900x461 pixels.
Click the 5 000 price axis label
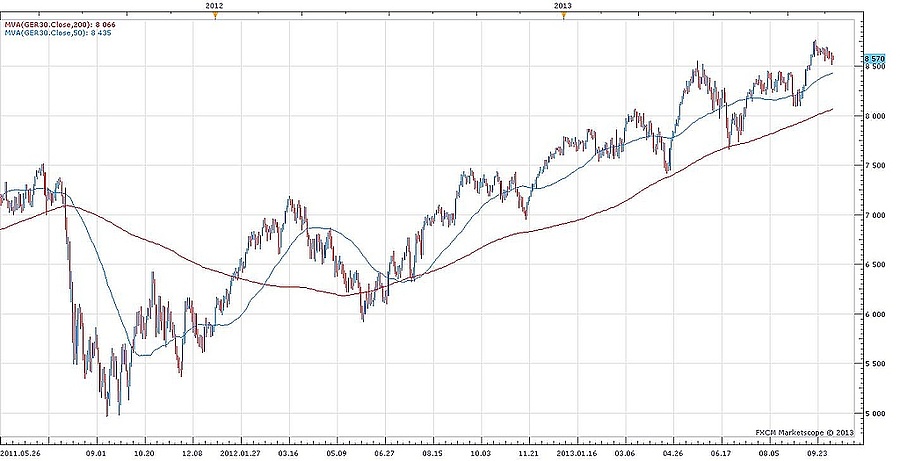click(875, 413)
